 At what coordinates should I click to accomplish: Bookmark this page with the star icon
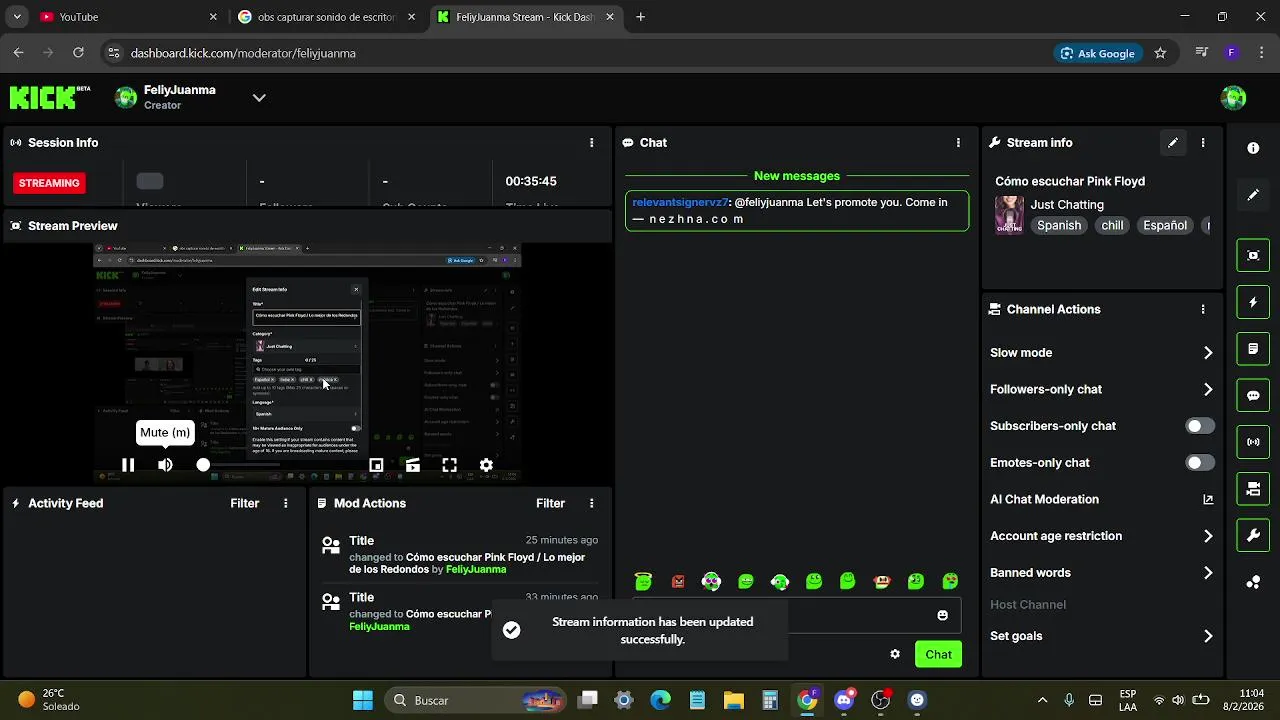coord(1160,53)
